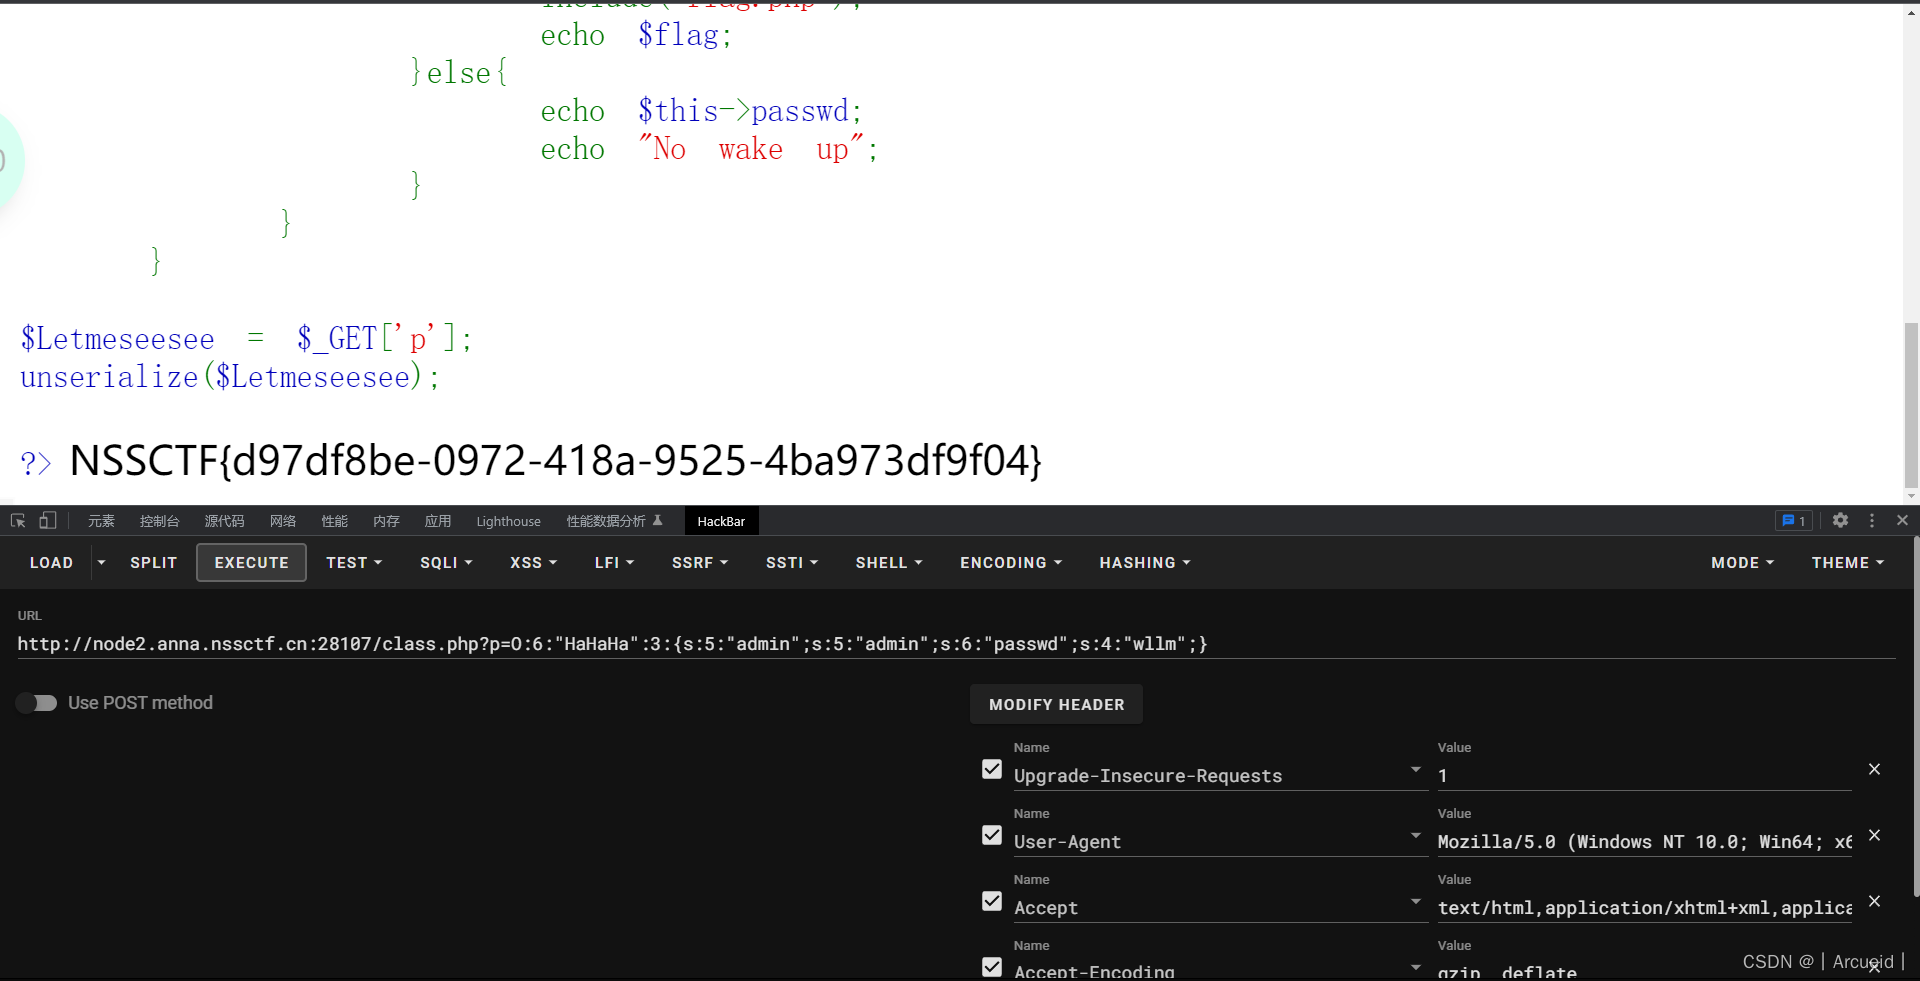Remove the Accept header row

coord(1874,901)
